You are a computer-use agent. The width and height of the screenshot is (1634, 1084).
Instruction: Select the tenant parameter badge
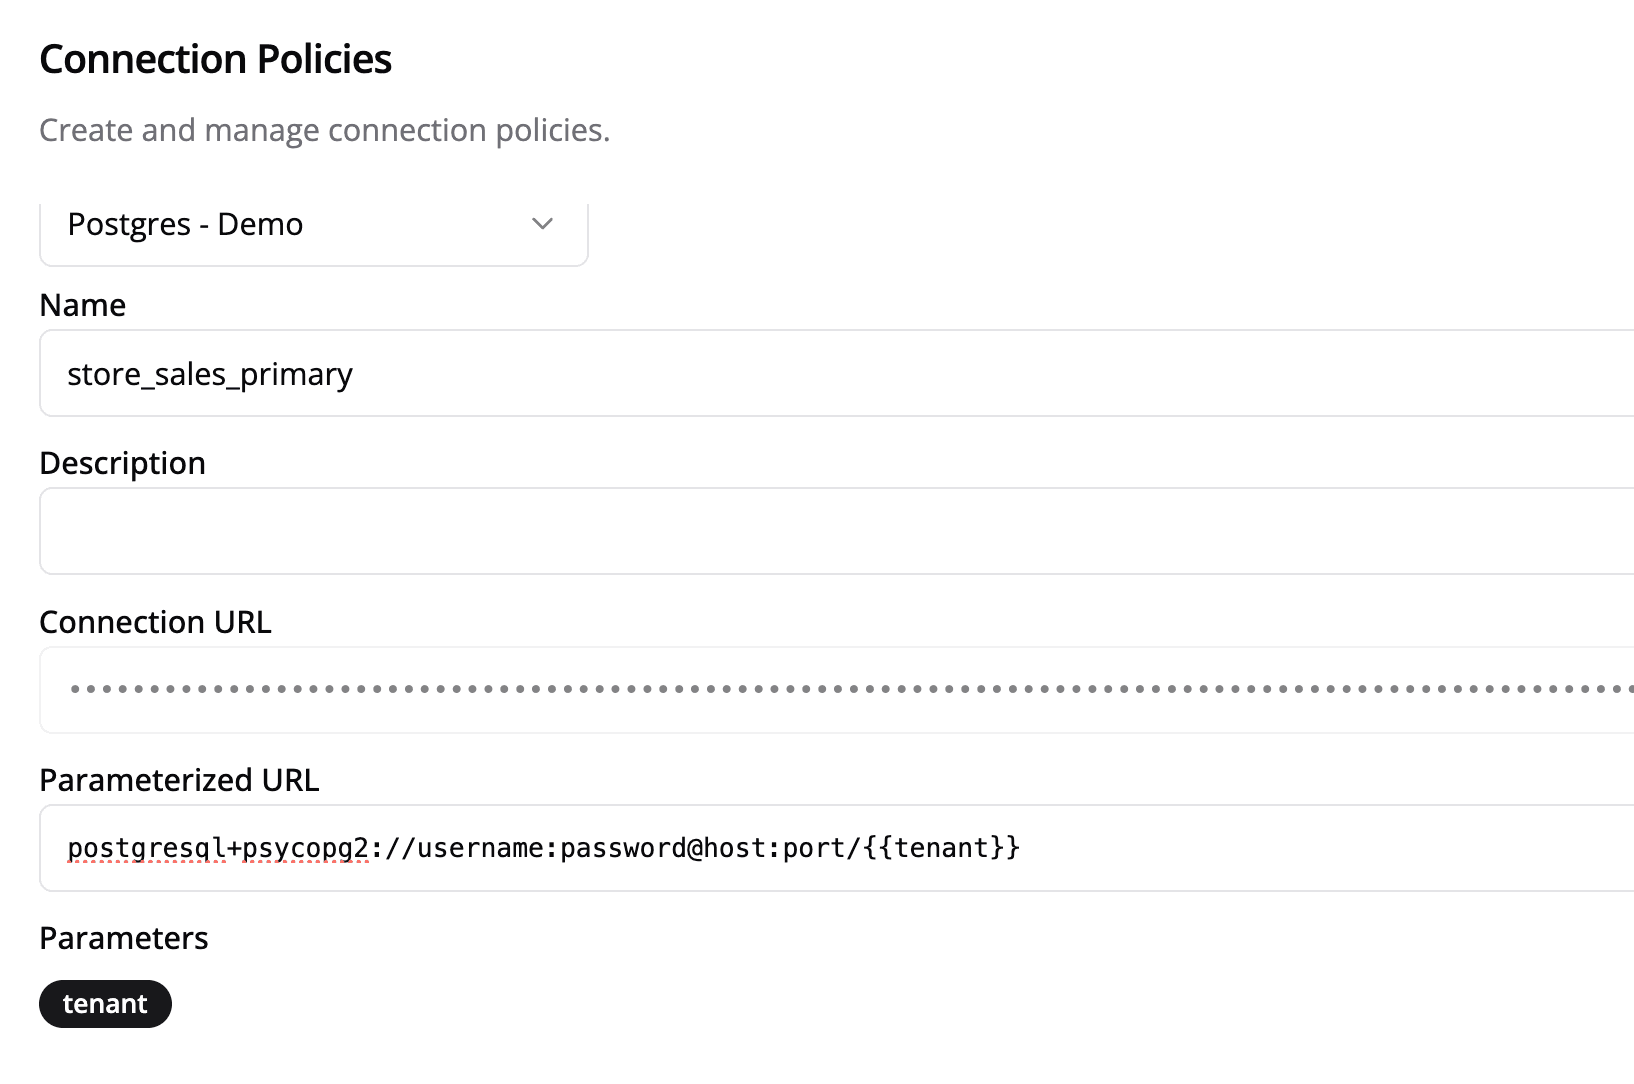(105, 1004)
